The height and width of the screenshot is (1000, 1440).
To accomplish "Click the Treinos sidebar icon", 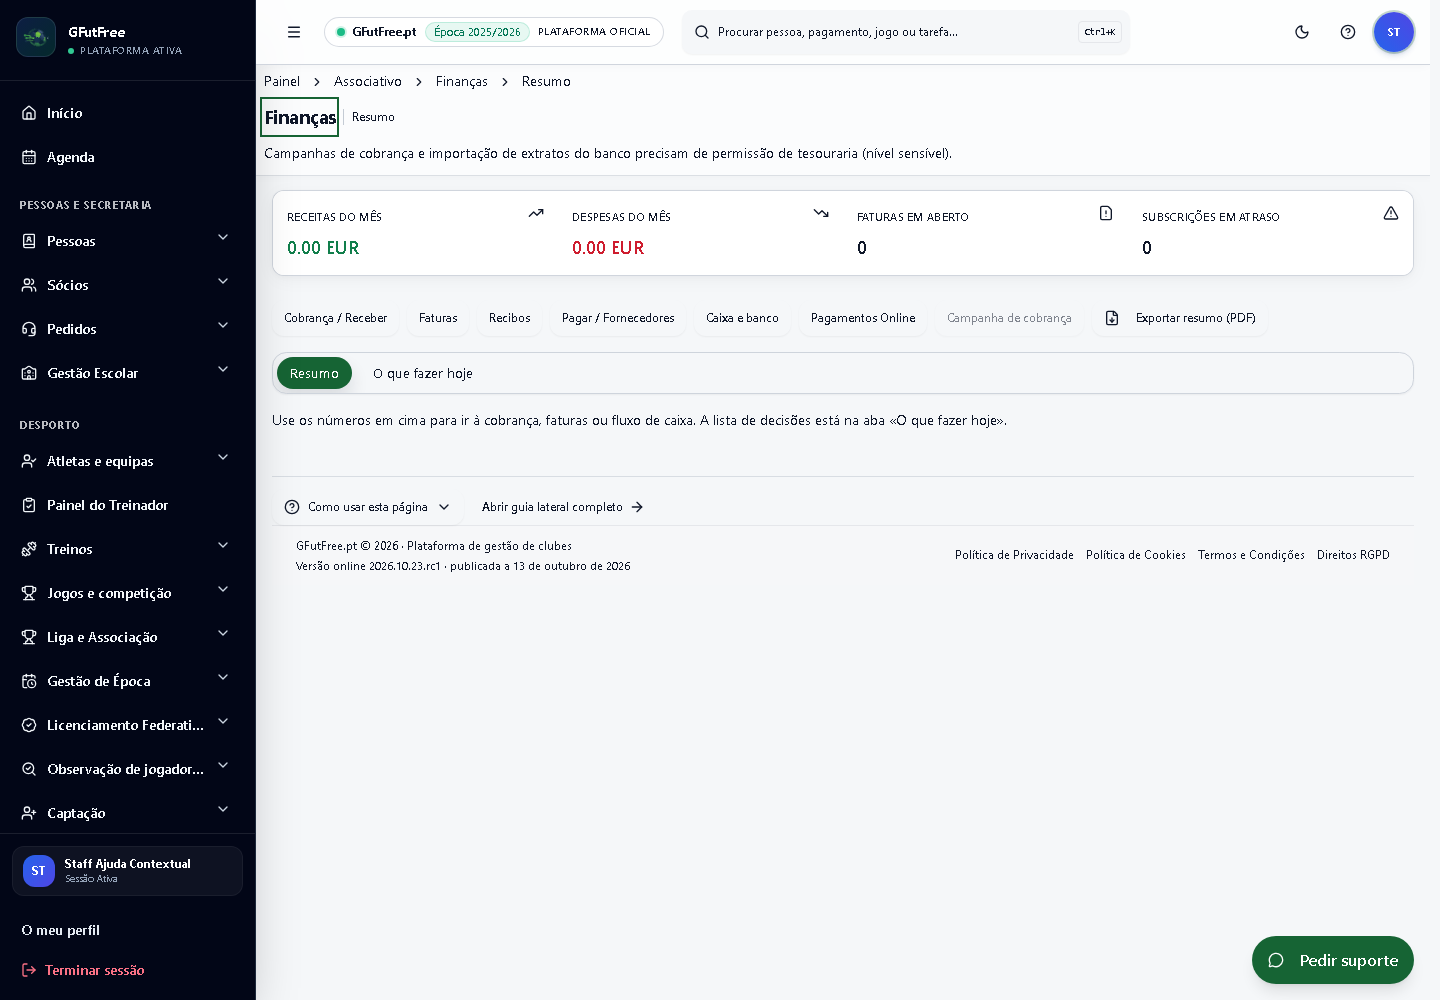I will coord(29,549).
